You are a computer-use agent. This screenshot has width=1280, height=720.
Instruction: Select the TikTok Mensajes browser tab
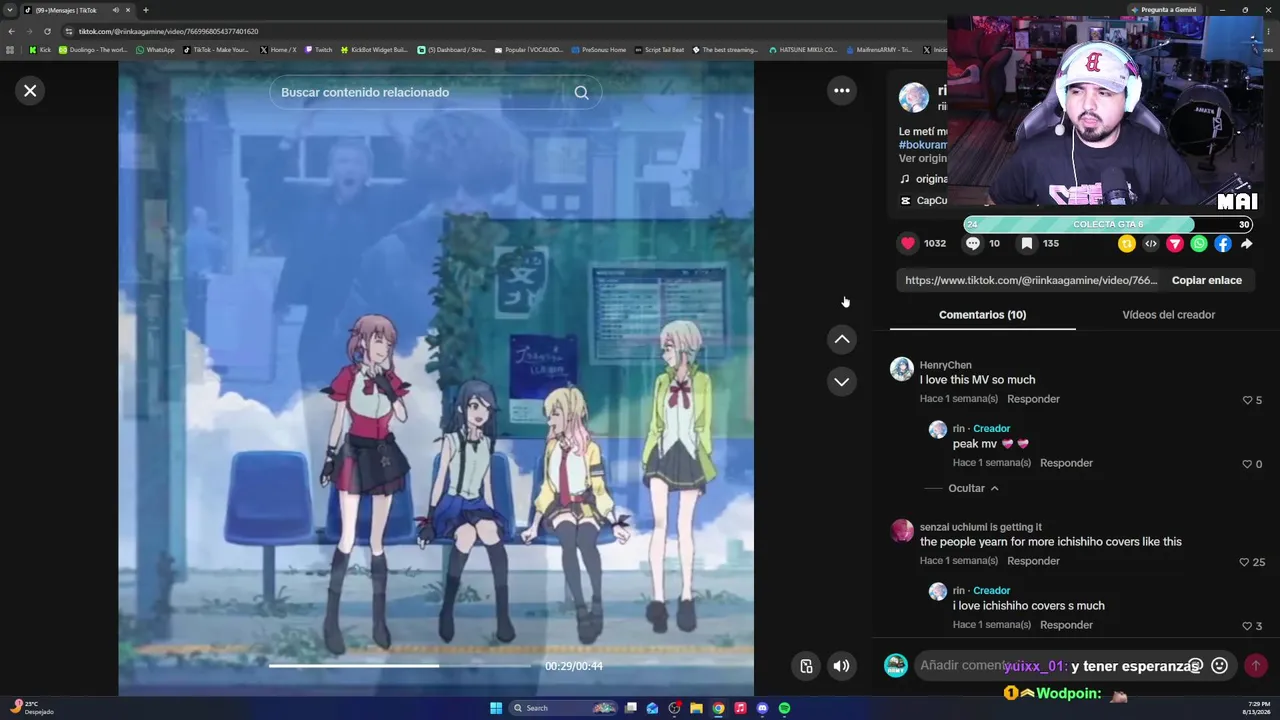coord(78,10)
